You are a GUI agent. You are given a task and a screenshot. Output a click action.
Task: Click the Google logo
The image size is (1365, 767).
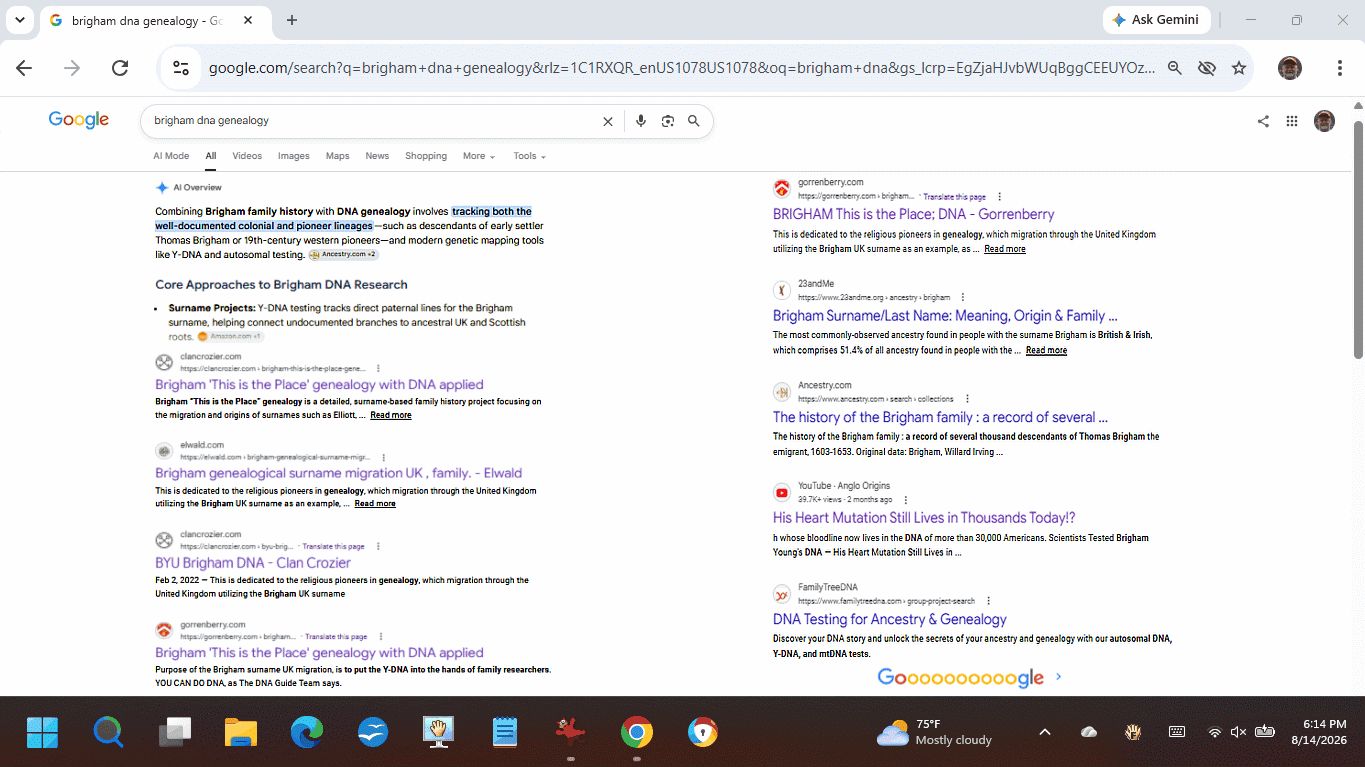coord(78,120)
